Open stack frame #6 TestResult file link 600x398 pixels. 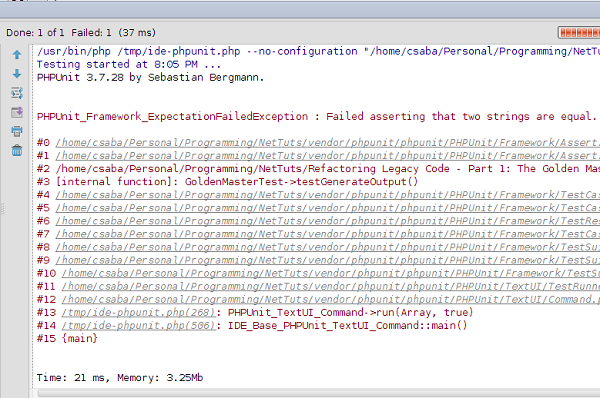coord(328,221)
